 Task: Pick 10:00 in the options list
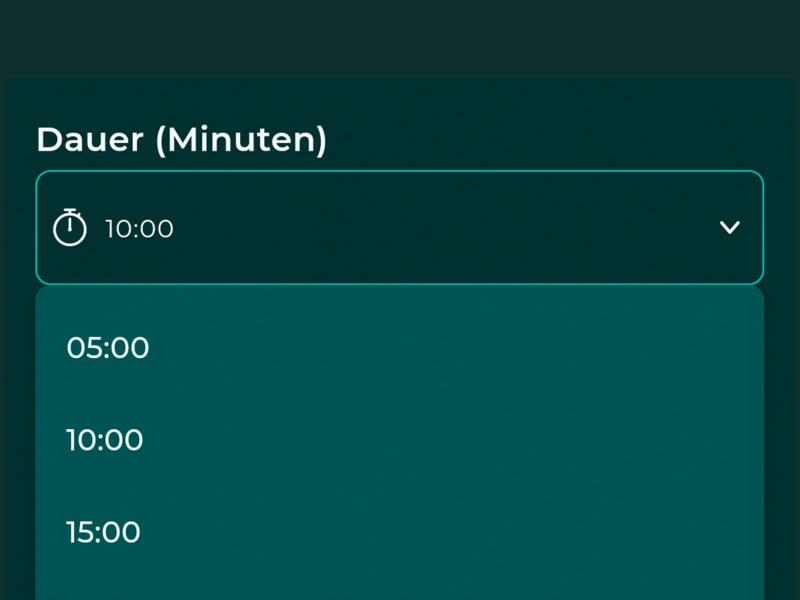point(104,440)
